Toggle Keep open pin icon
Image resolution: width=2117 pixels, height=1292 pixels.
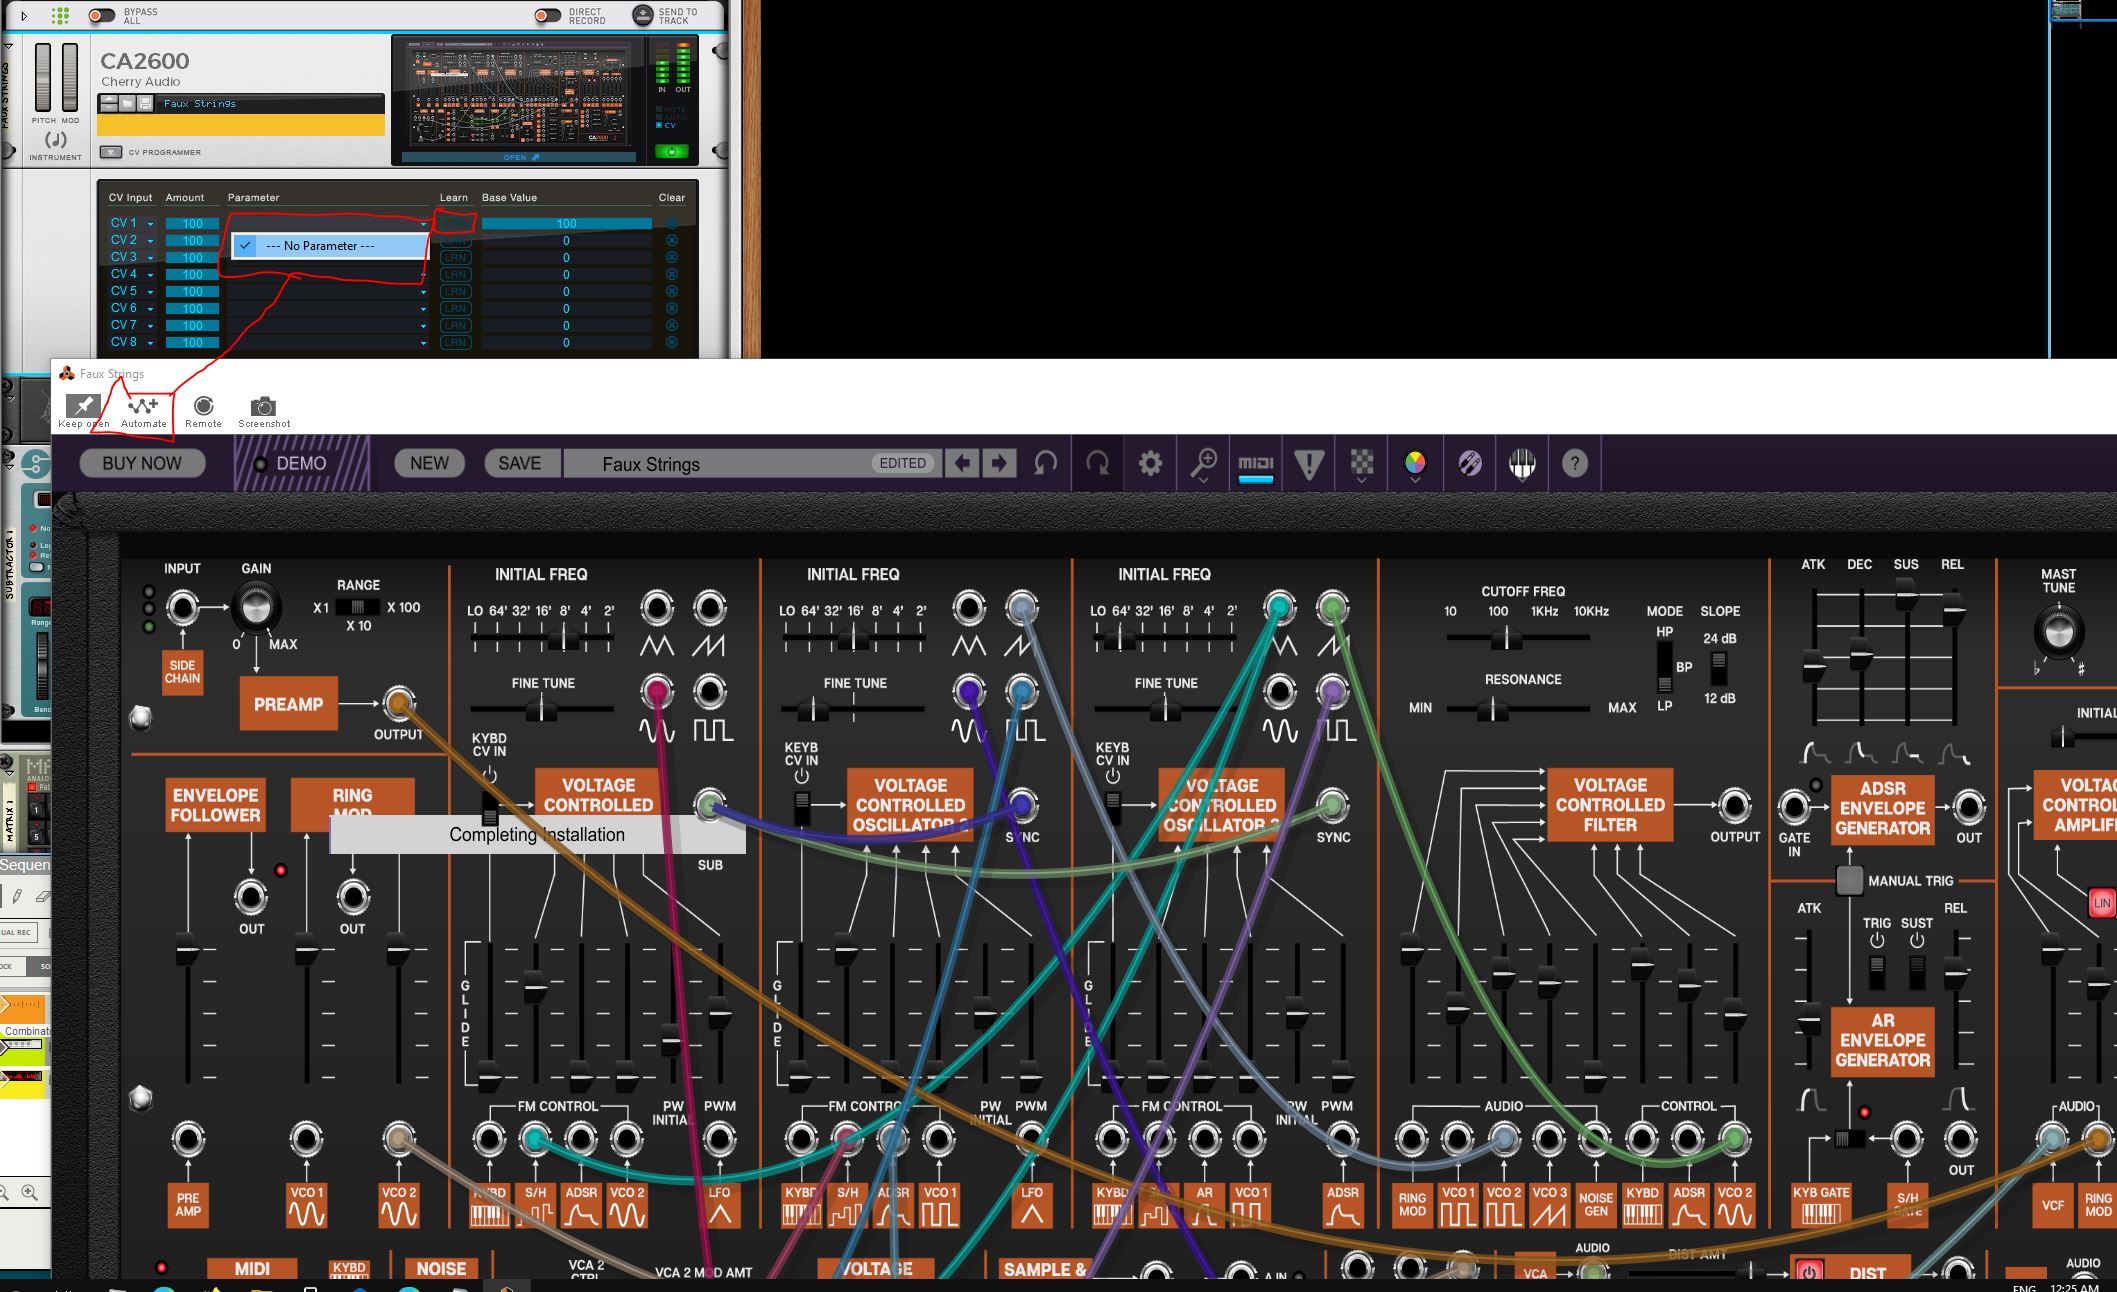[82, 406]
